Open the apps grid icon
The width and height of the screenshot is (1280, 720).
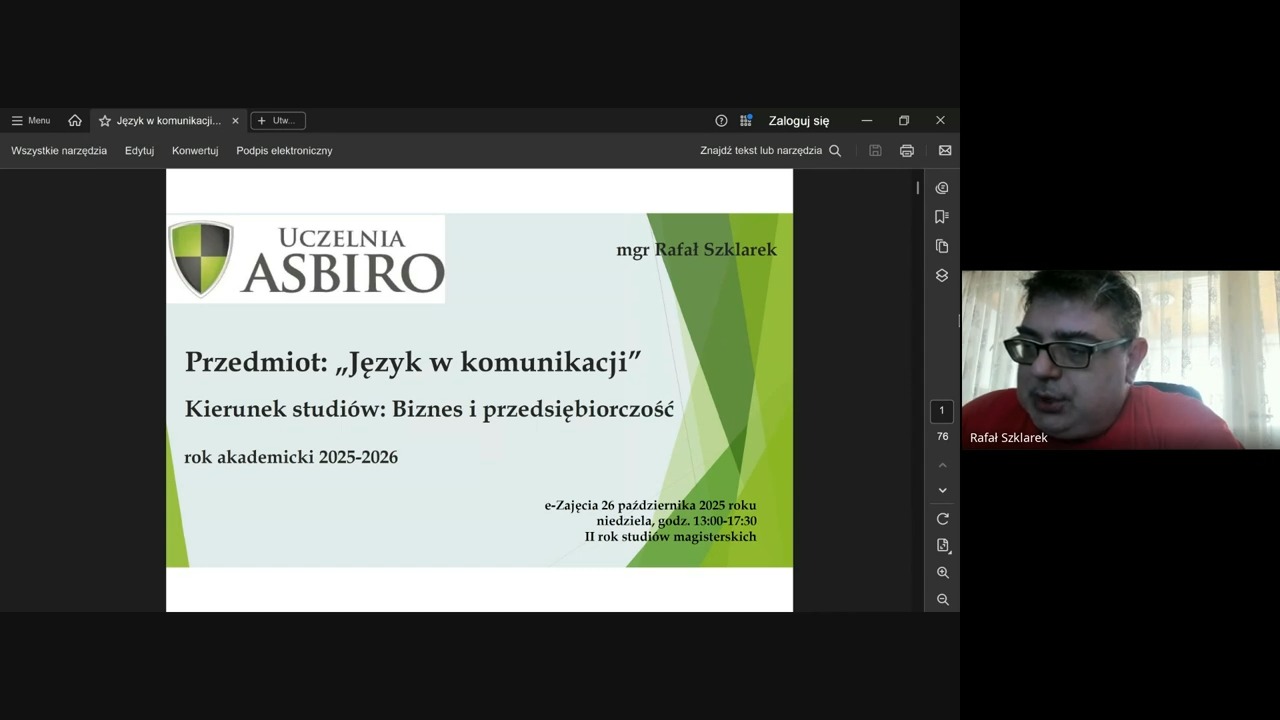(x=746, y=121)
